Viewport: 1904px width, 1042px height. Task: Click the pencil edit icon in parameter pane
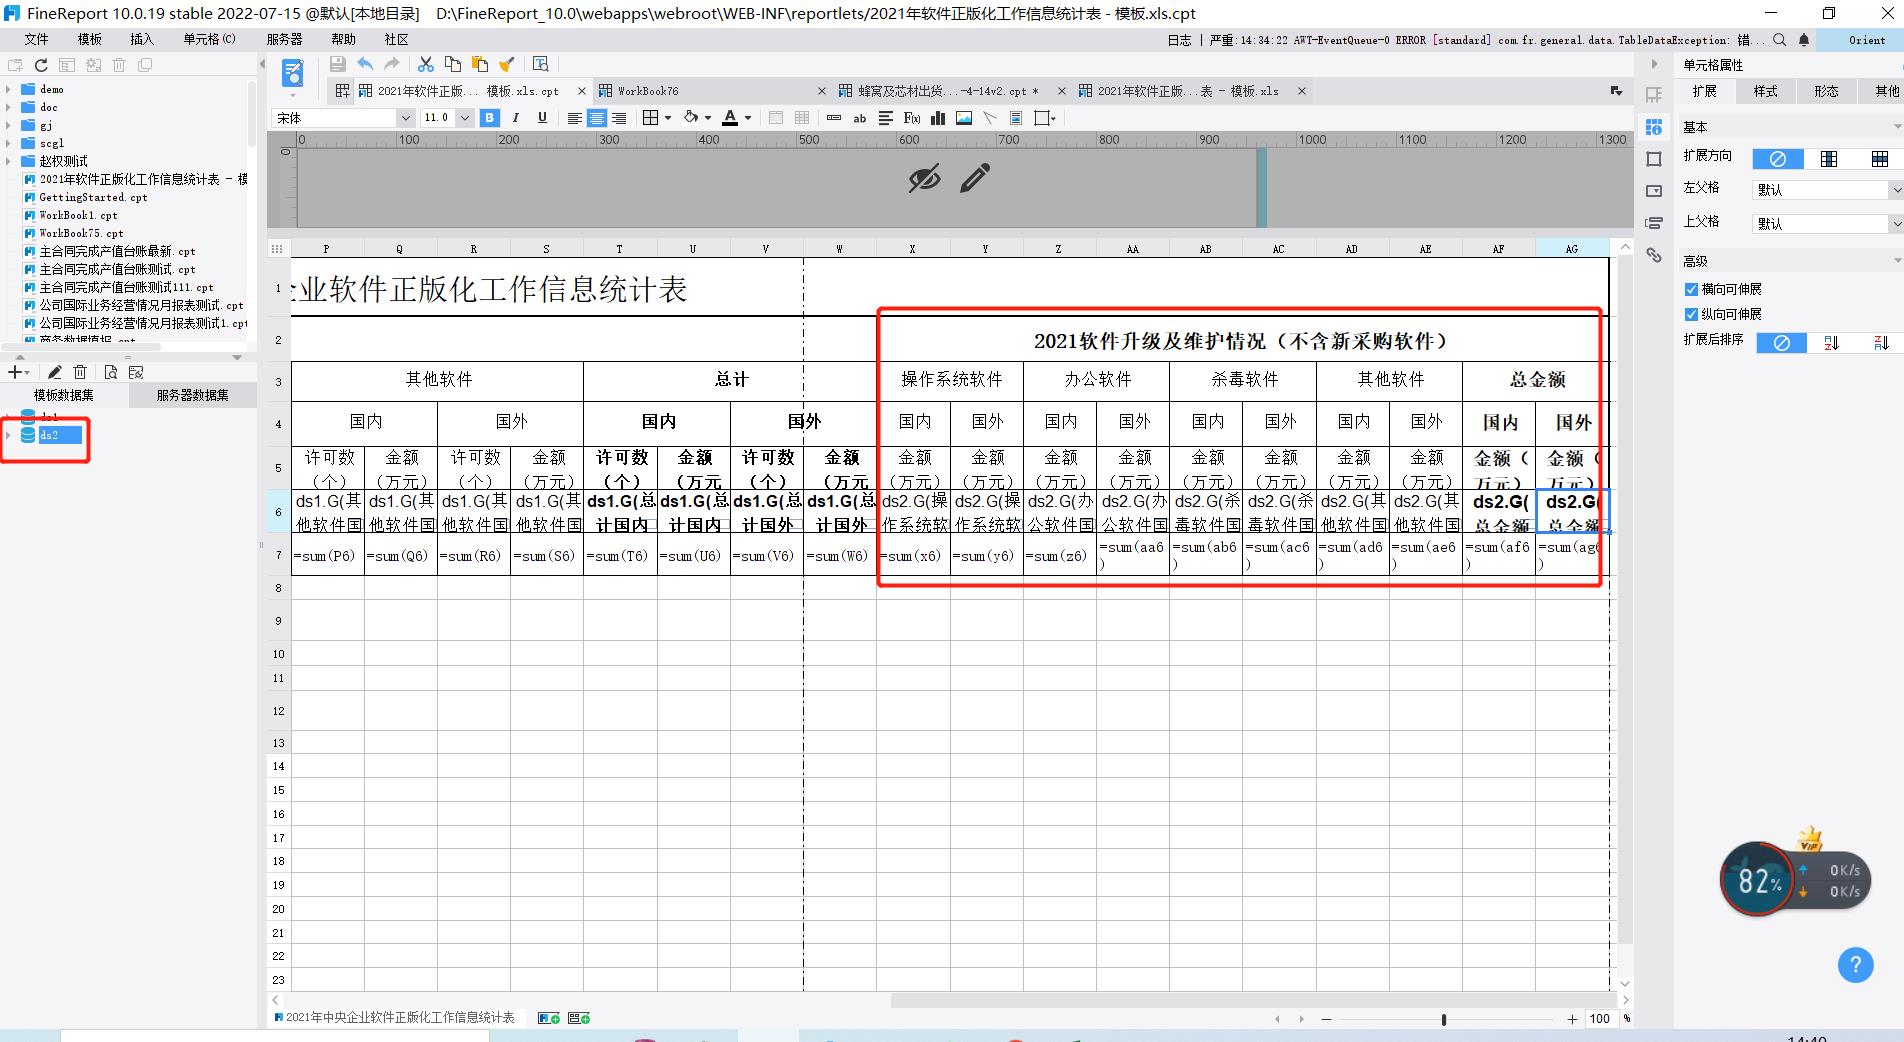975,178
